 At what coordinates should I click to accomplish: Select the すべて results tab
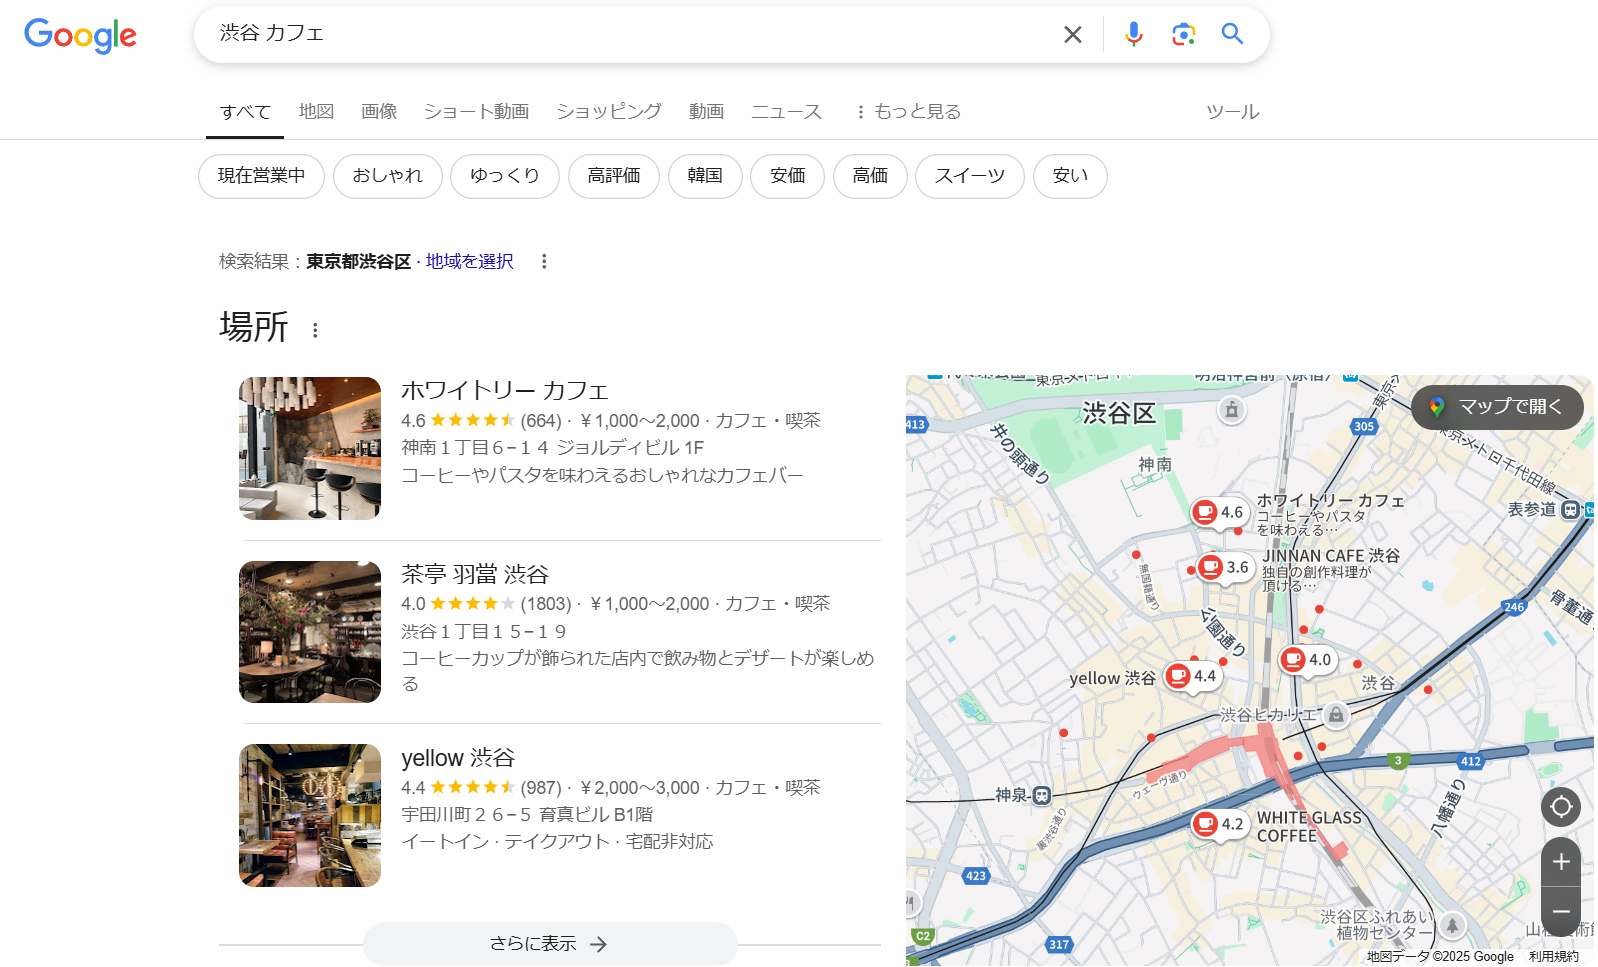point(245,112)
